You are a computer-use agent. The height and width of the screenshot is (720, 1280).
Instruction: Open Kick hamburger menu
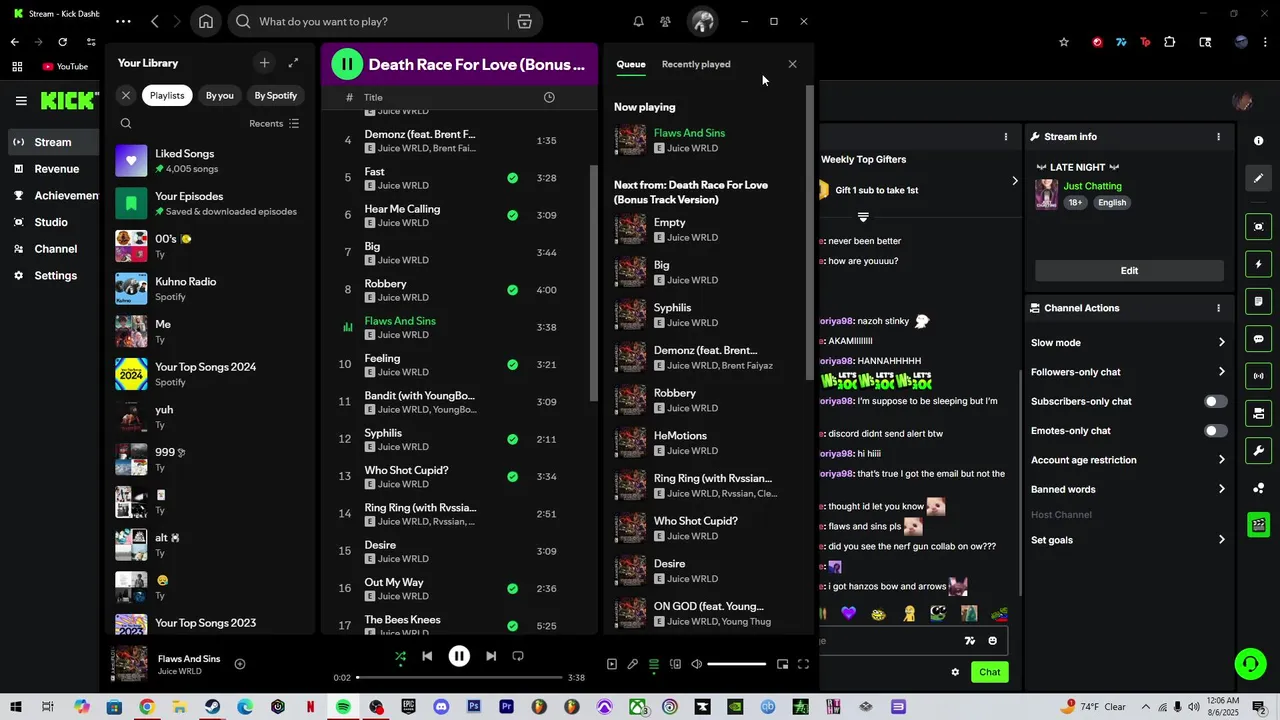(21, 100)
